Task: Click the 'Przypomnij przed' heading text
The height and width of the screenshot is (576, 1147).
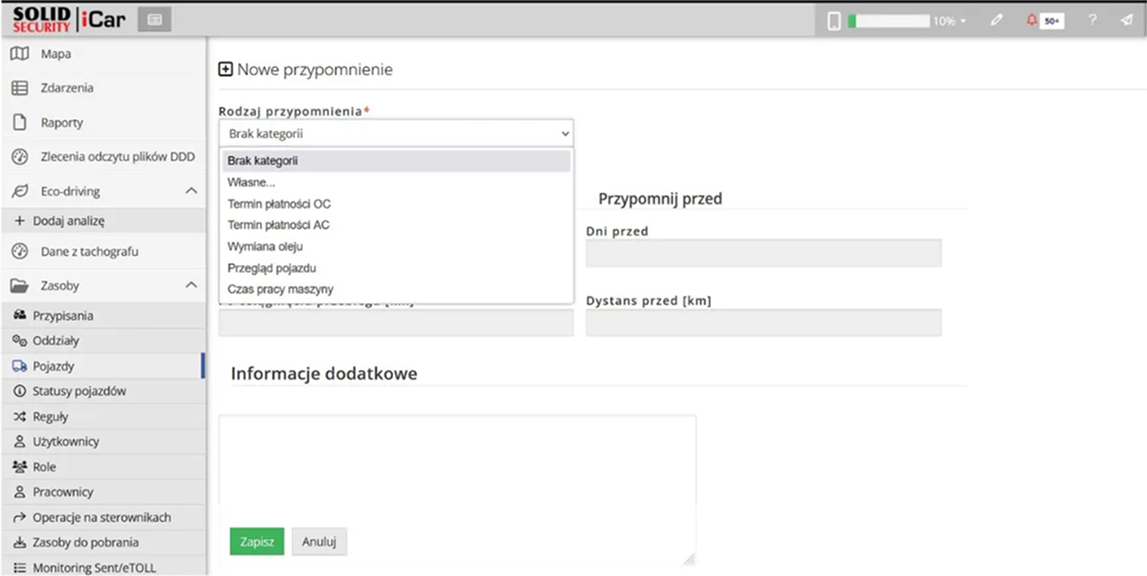Action: click(x=660, y=198)
